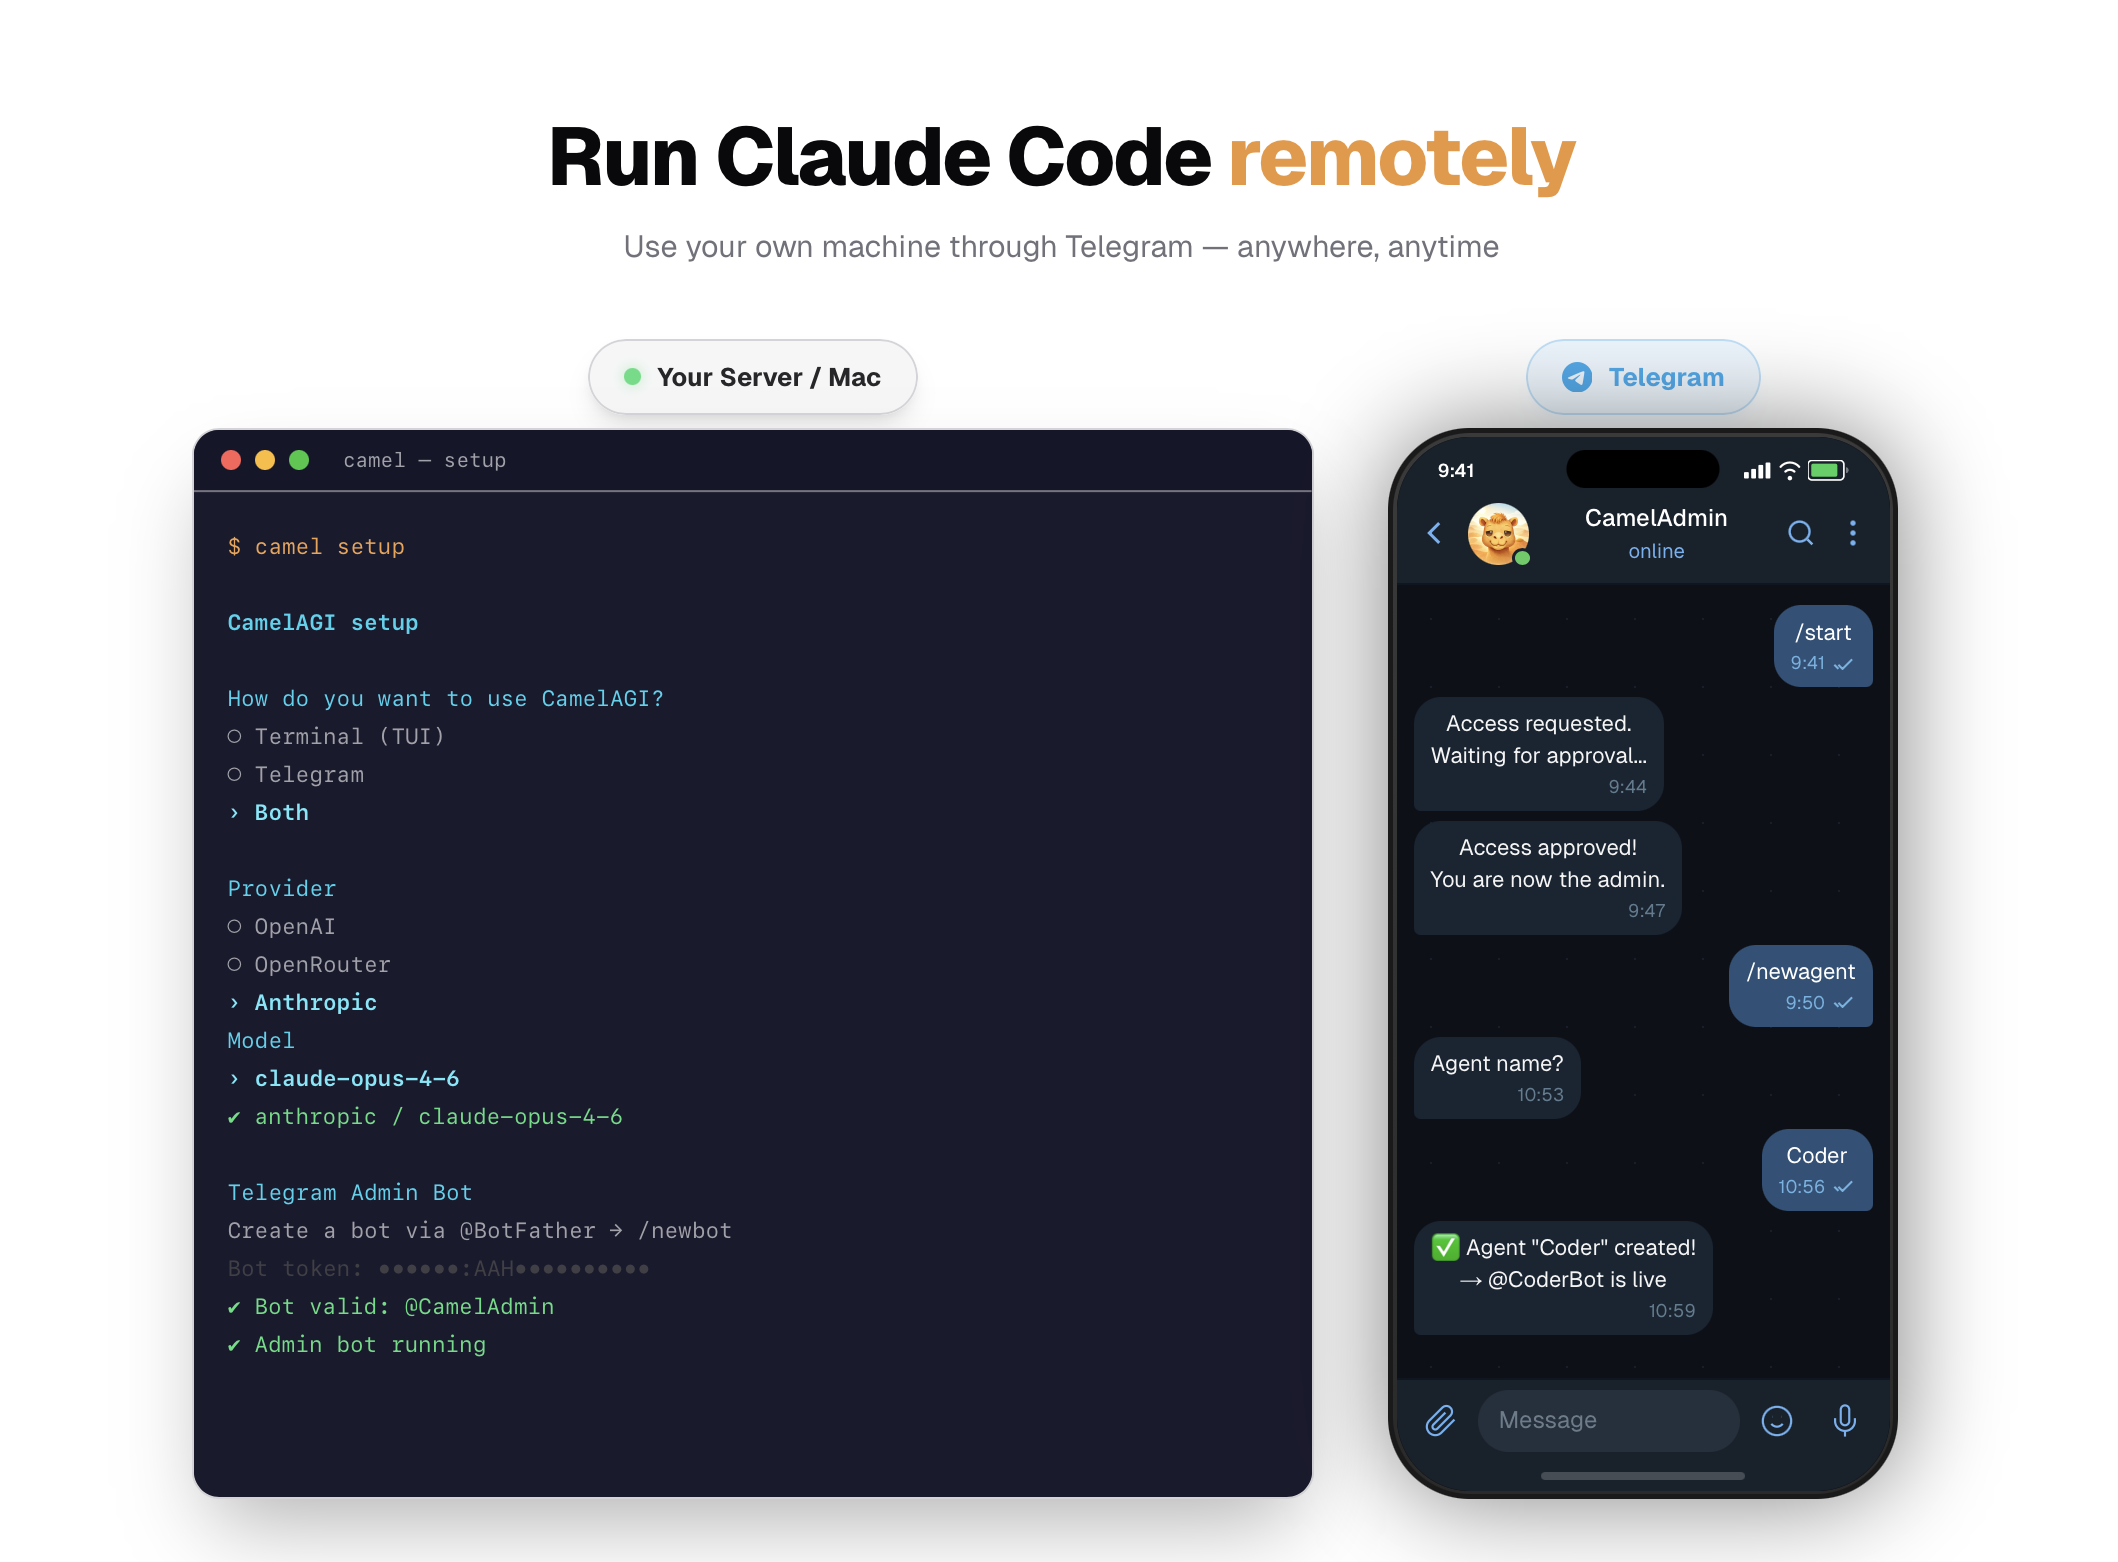
Task: Click the green terminal window dot
Action: 299,460
